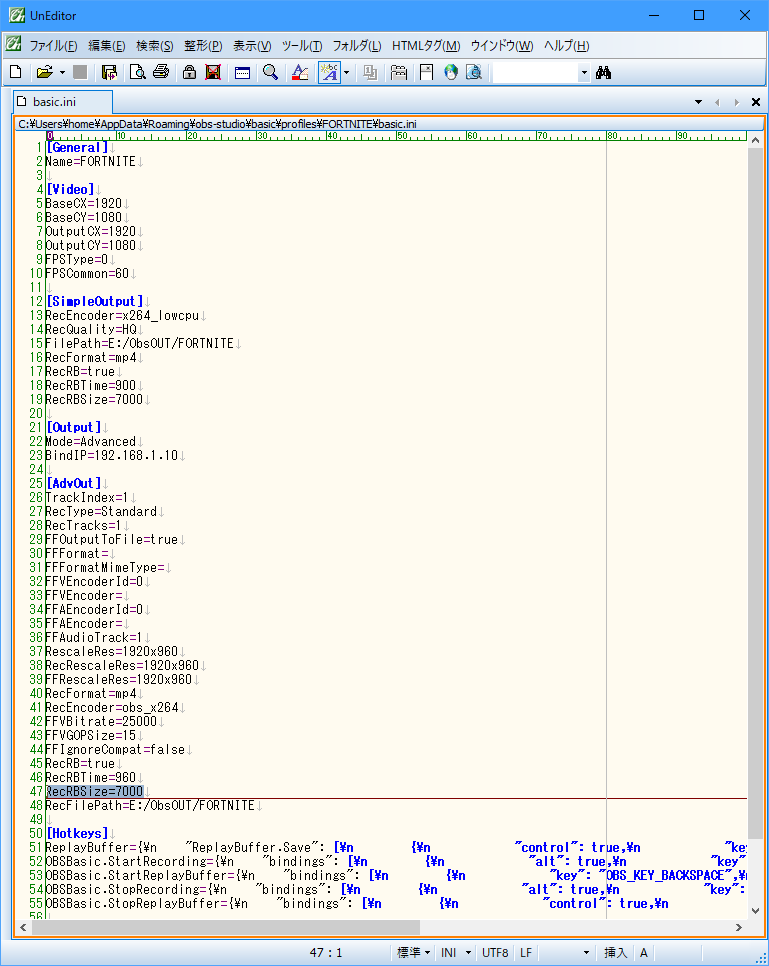Click the binoculars find icon
The image size is (769, 966).
[x=603, y=73]
